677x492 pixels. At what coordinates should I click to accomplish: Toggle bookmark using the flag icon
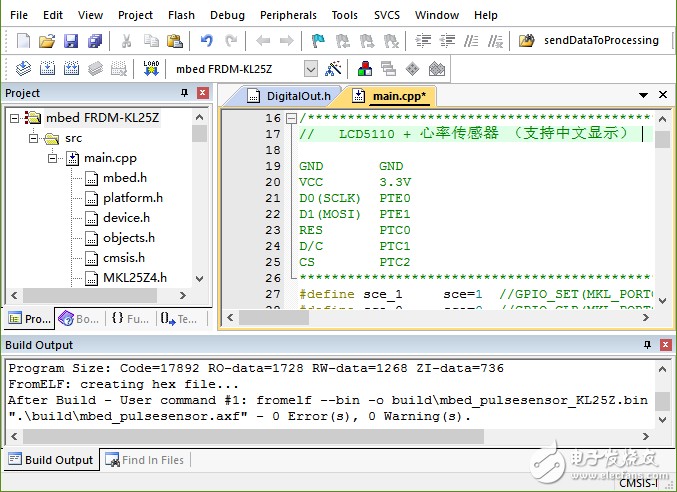click(x=317, y=41)
